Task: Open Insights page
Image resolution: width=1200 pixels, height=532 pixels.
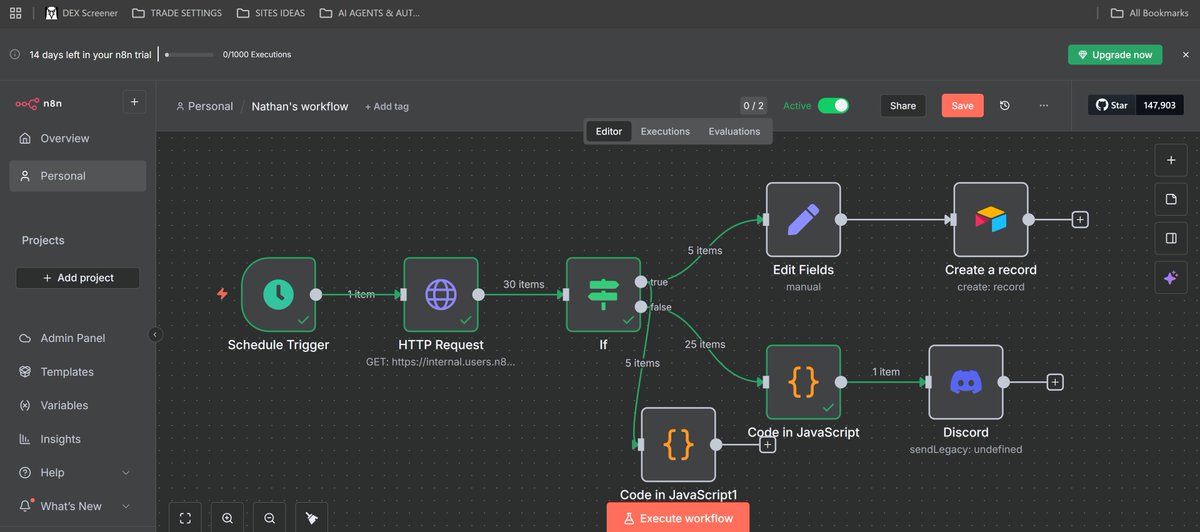Action: coord(78,439)
